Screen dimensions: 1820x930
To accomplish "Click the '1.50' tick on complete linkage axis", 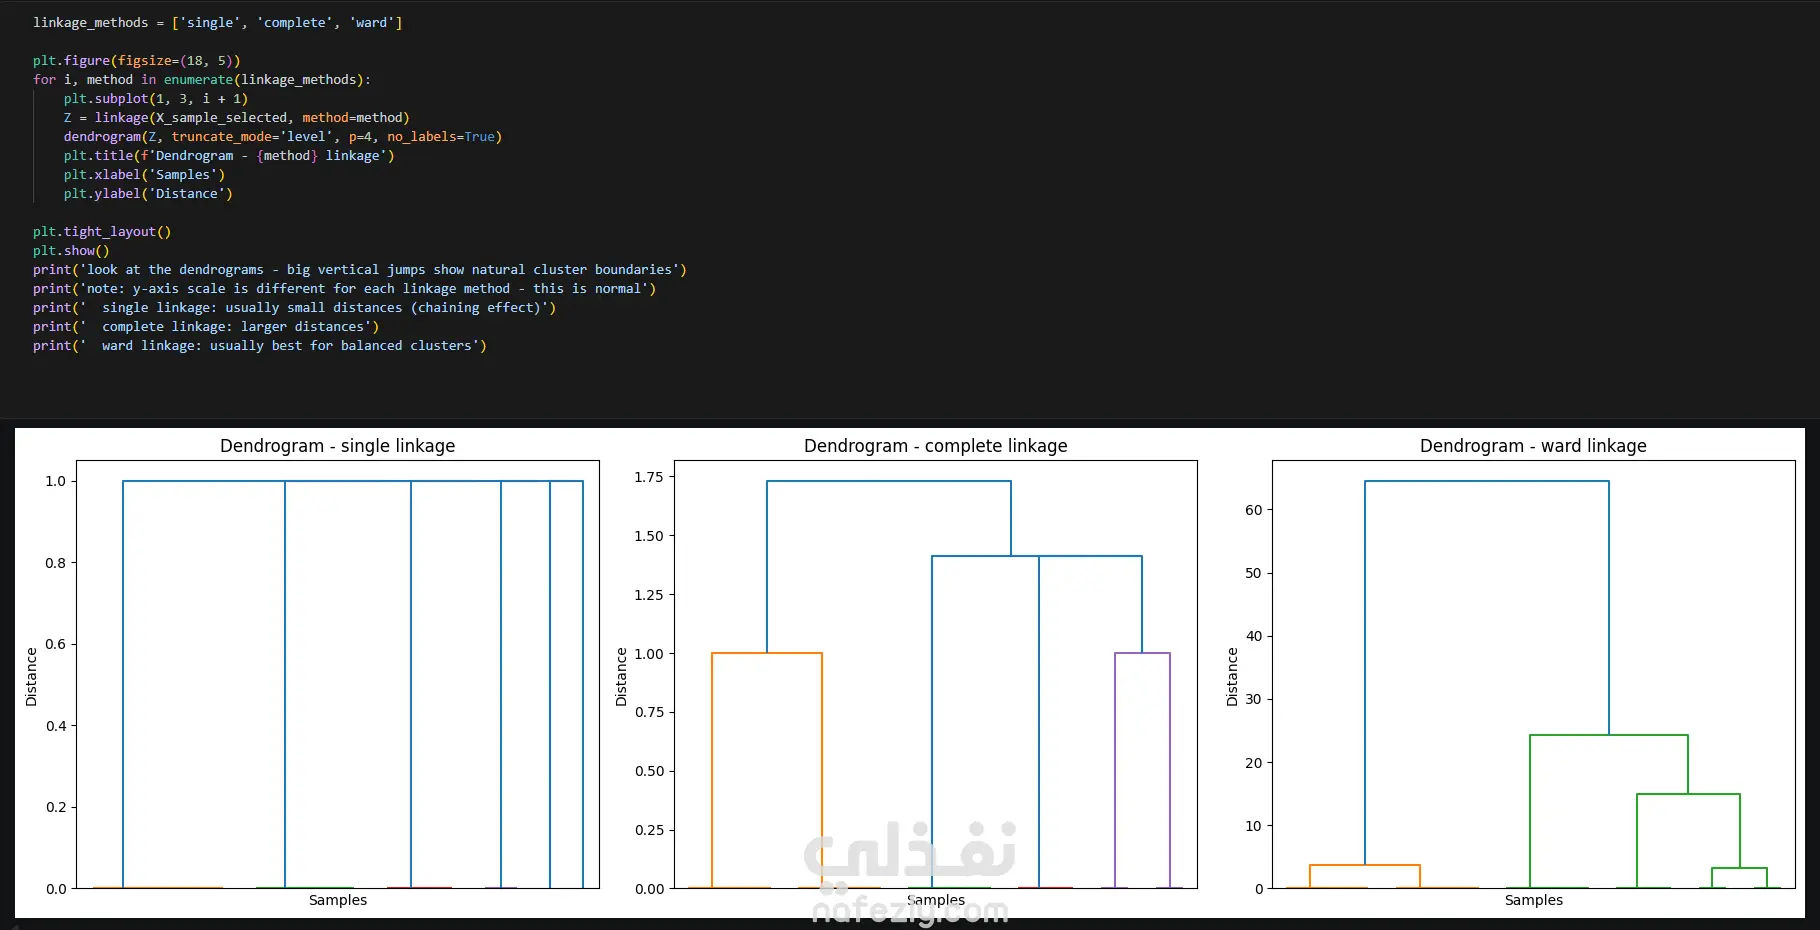I will point(649,536).
